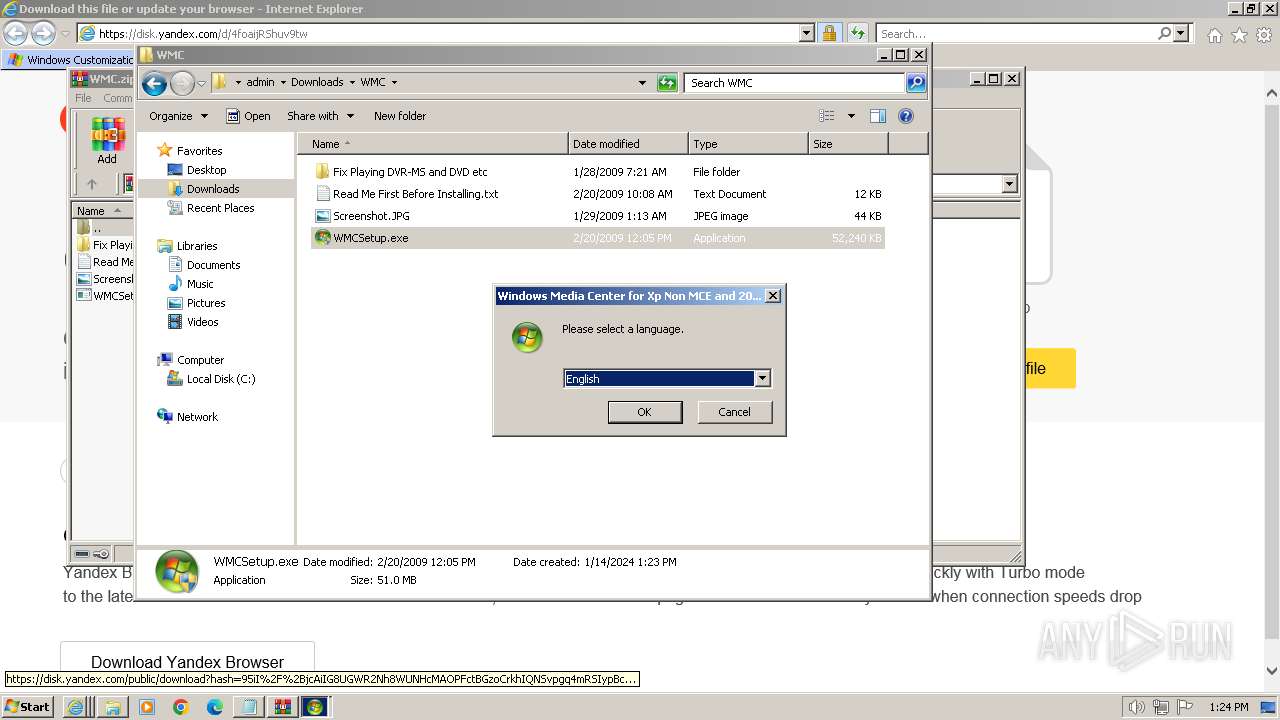Switch to the Windows Customization browser tab

[x=70, y=59]
